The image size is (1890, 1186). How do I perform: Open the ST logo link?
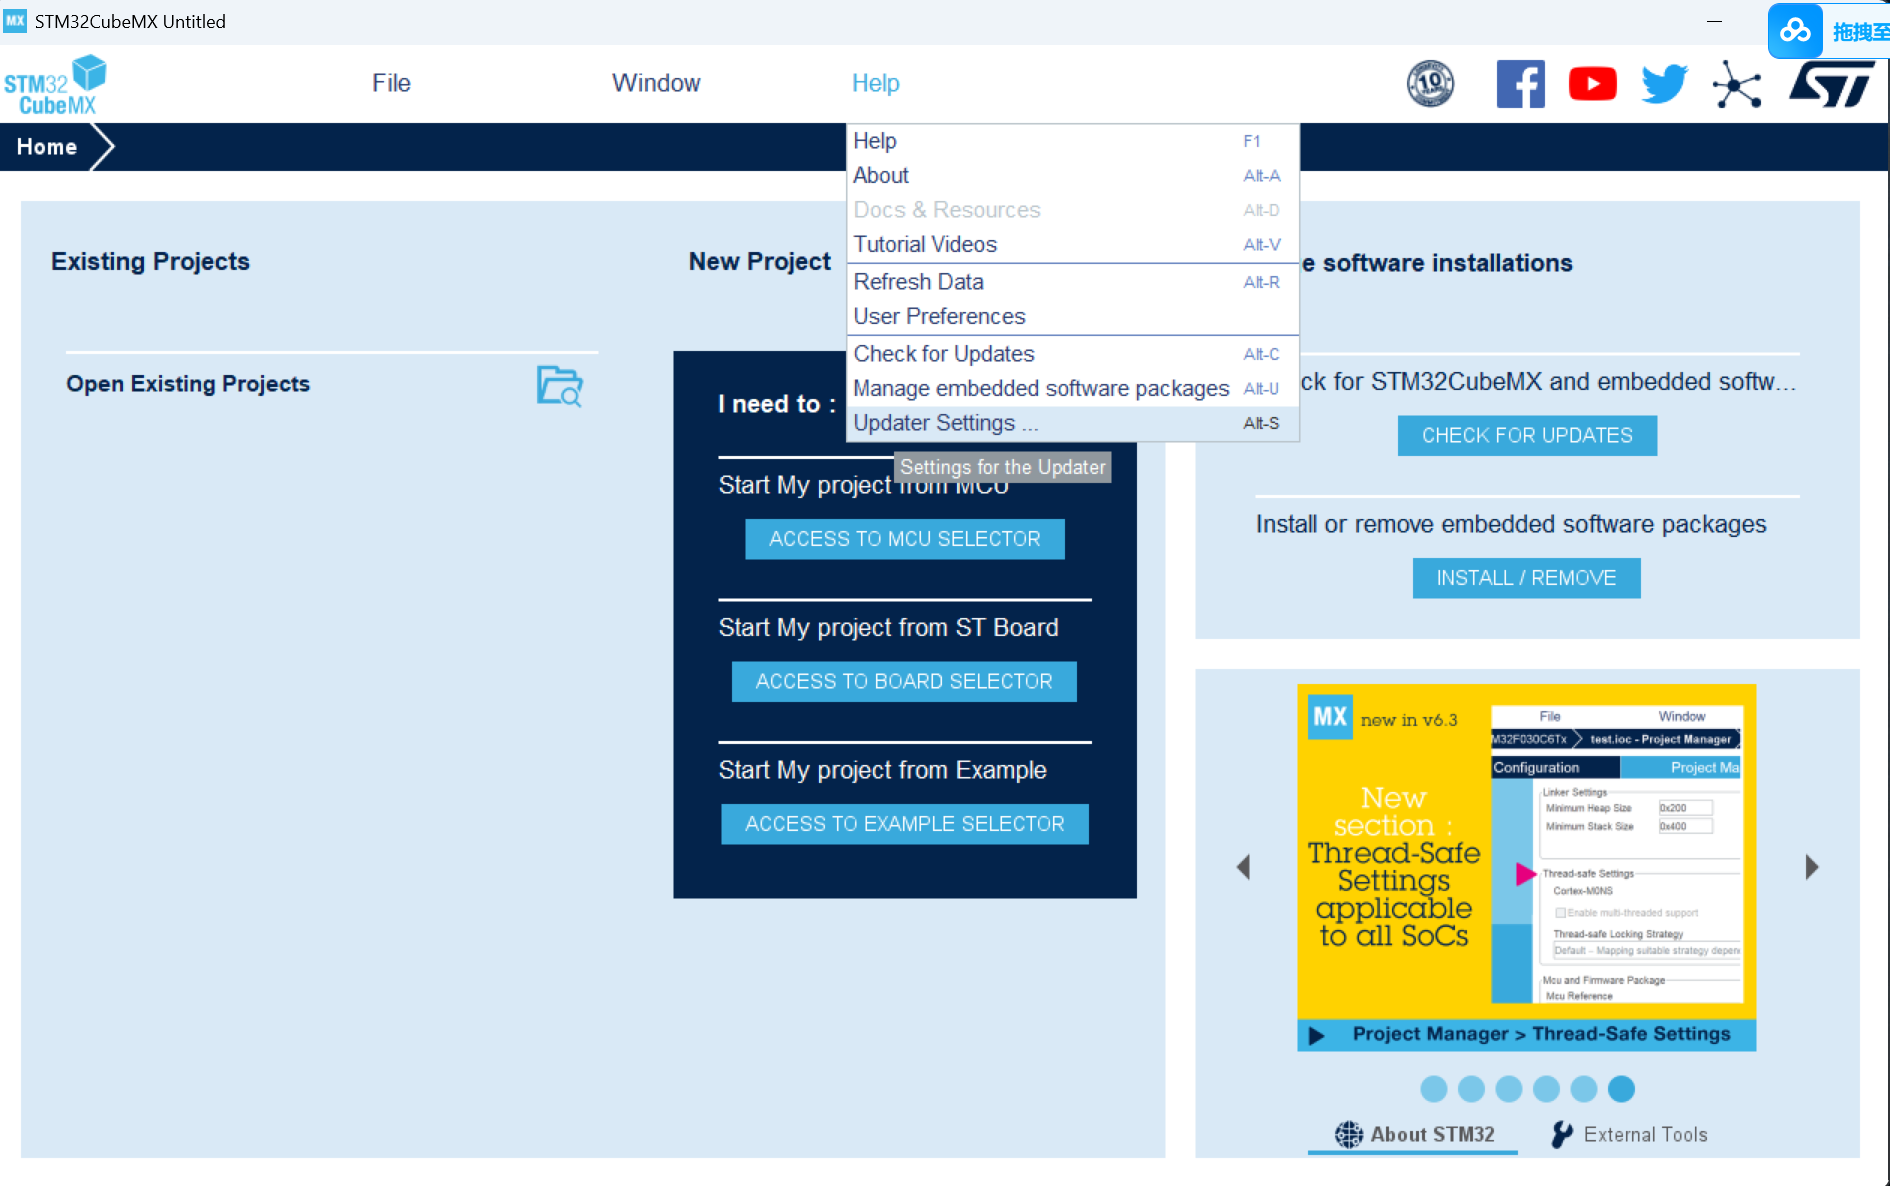pyautogui.click(x=1832, y=84)
